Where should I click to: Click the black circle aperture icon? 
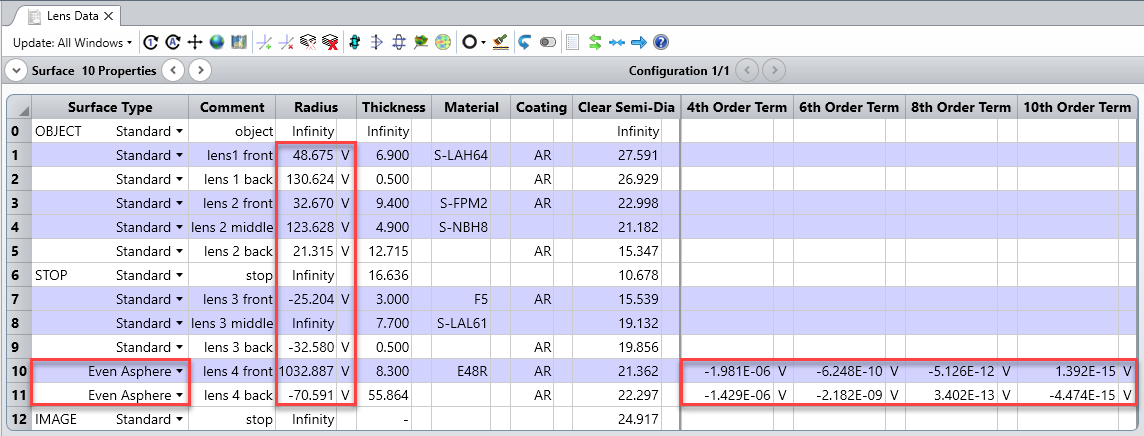tap(471, 43)
